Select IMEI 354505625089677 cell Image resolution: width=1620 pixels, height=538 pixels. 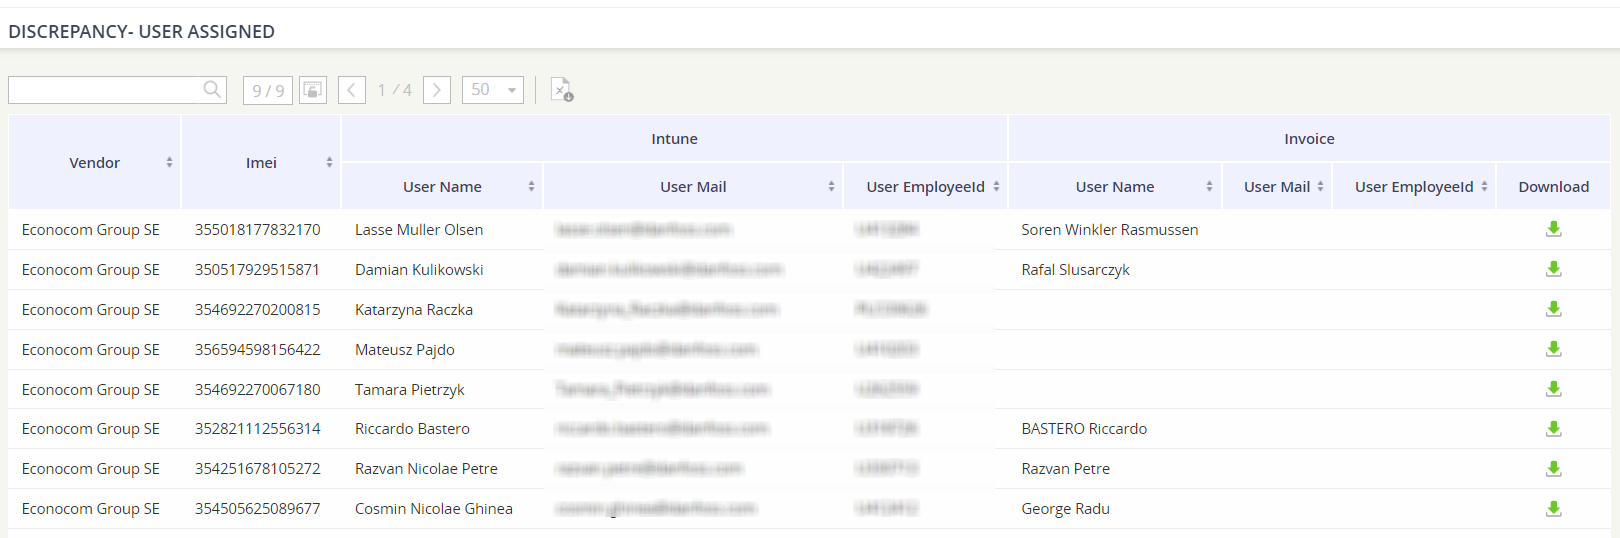(258, 509)
